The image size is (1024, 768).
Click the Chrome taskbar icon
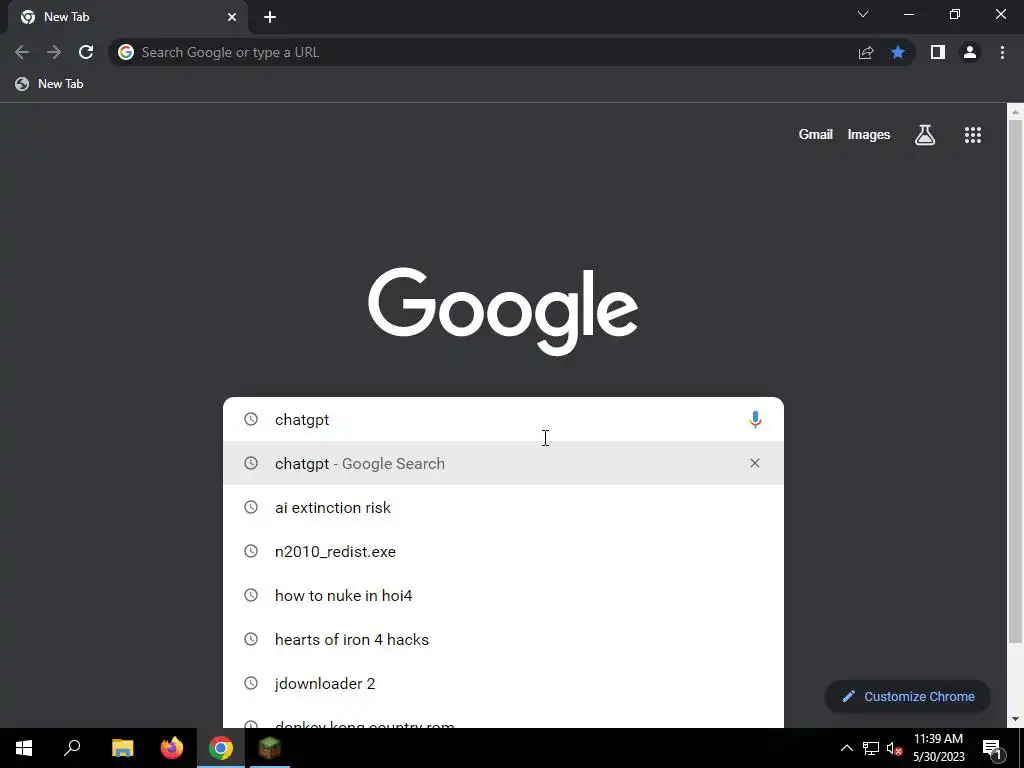(221, 748)
